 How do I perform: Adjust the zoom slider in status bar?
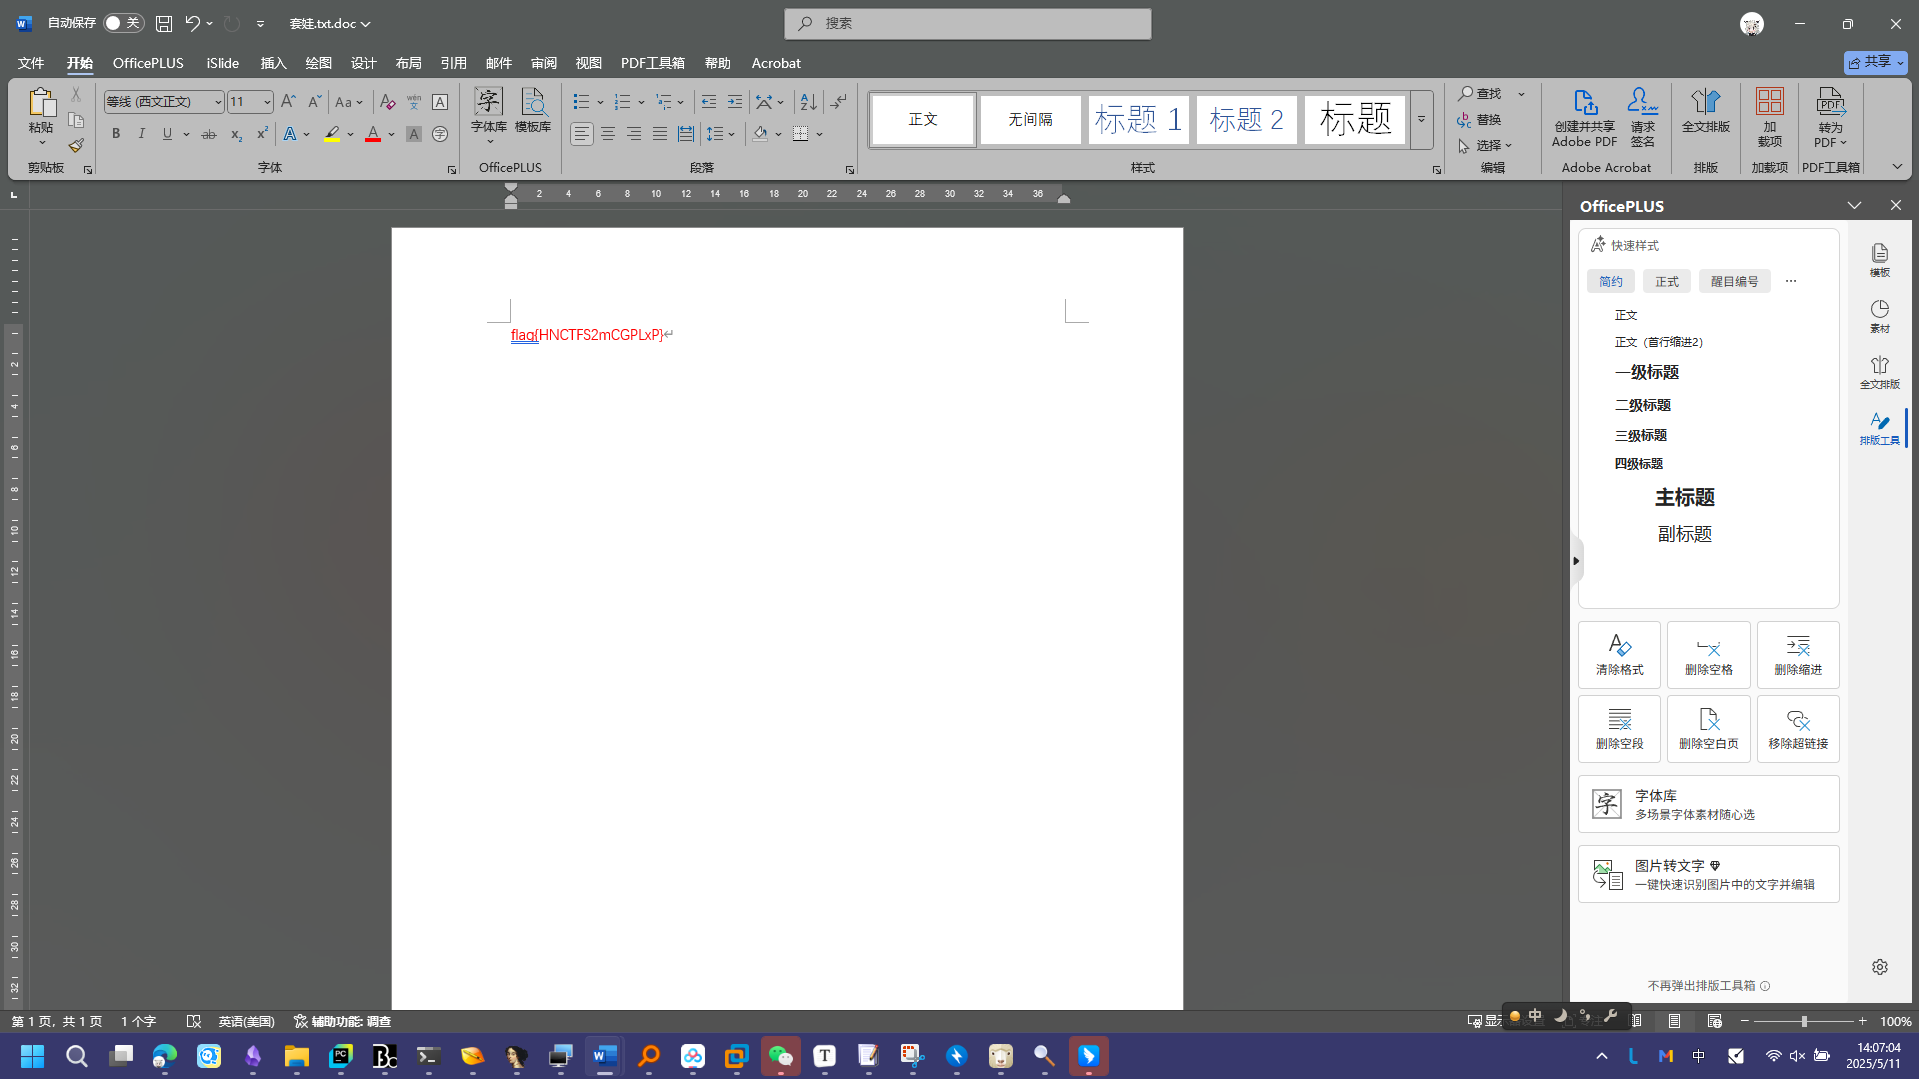(x=1804, y=1021)
